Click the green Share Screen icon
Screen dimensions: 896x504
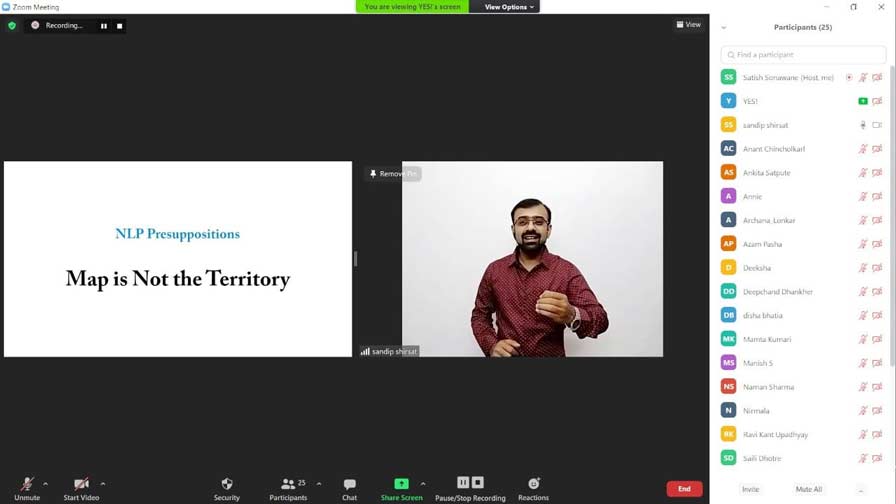click(x=401, y=484)
